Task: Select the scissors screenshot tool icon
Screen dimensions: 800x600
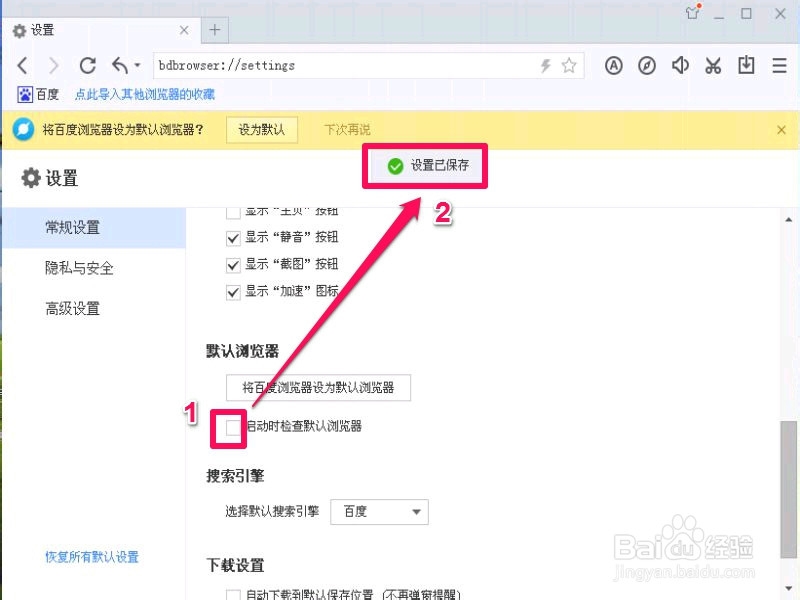Action: [713, 65]
